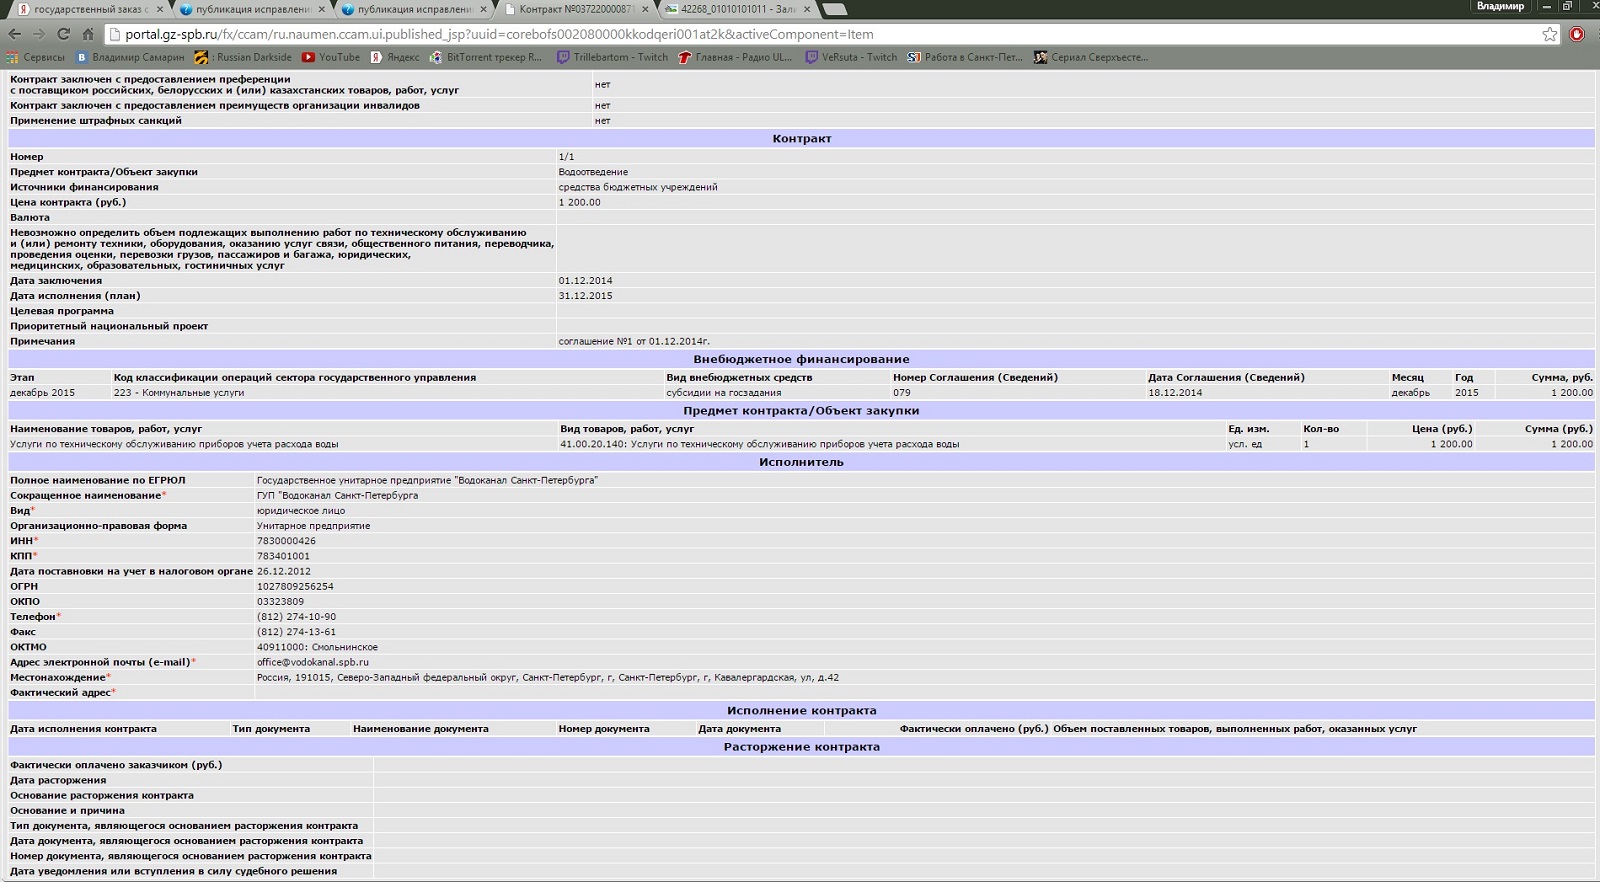Open the Главная - Радио bookmark

[x=735, y=57]
